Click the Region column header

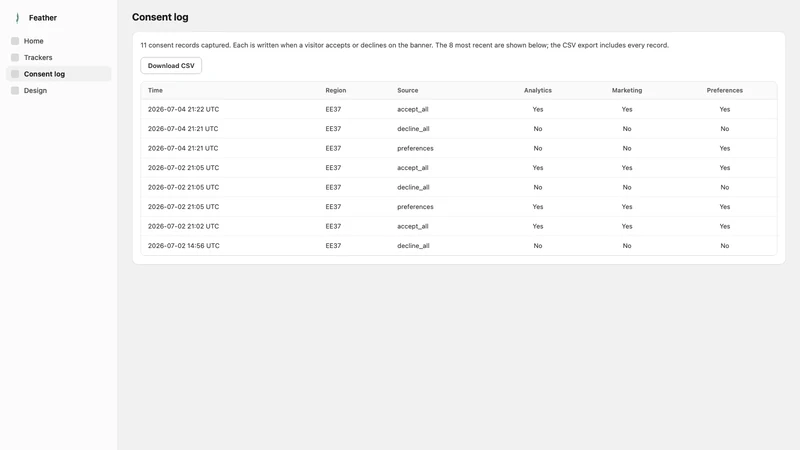pyautogui.click(x=336, y=90)
